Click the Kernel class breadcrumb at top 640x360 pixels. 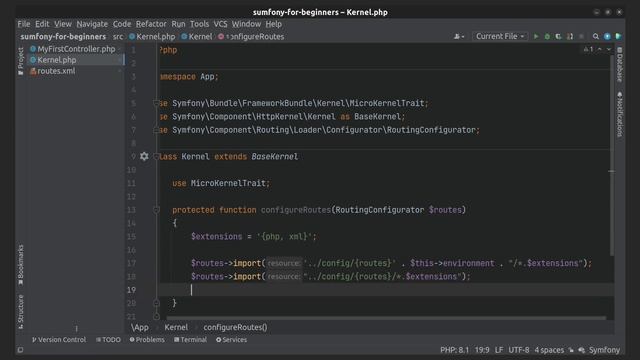[x=197, y=37]
